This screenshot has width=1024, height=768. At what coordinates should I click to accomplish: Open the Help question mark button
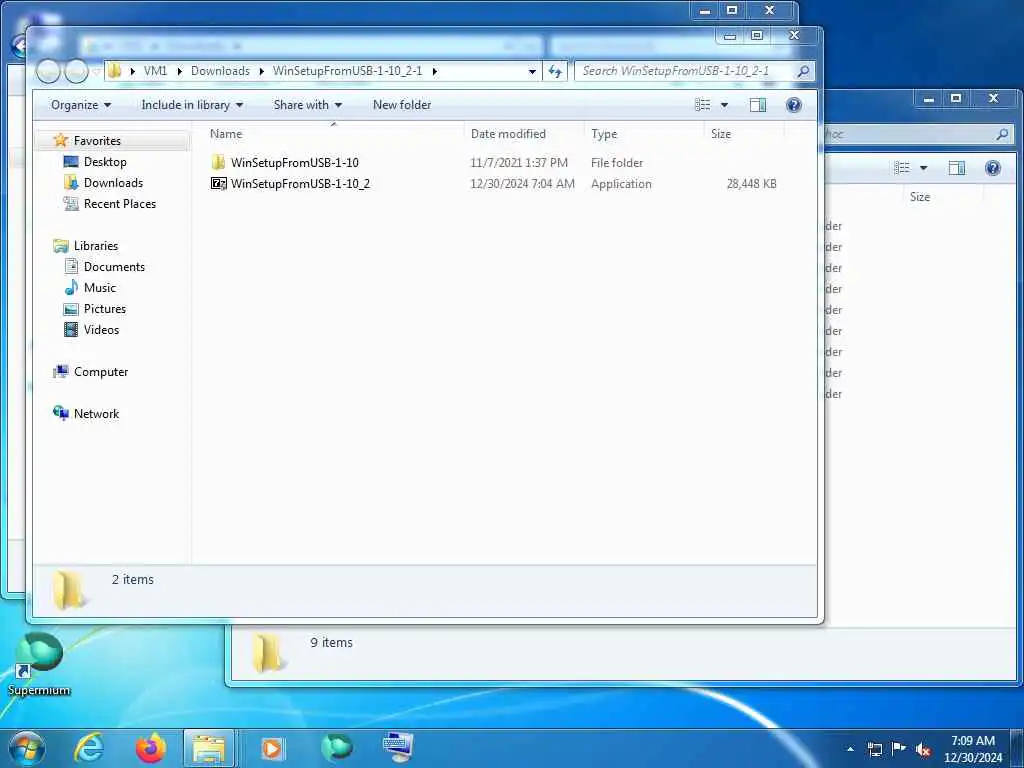click(793, 105)
